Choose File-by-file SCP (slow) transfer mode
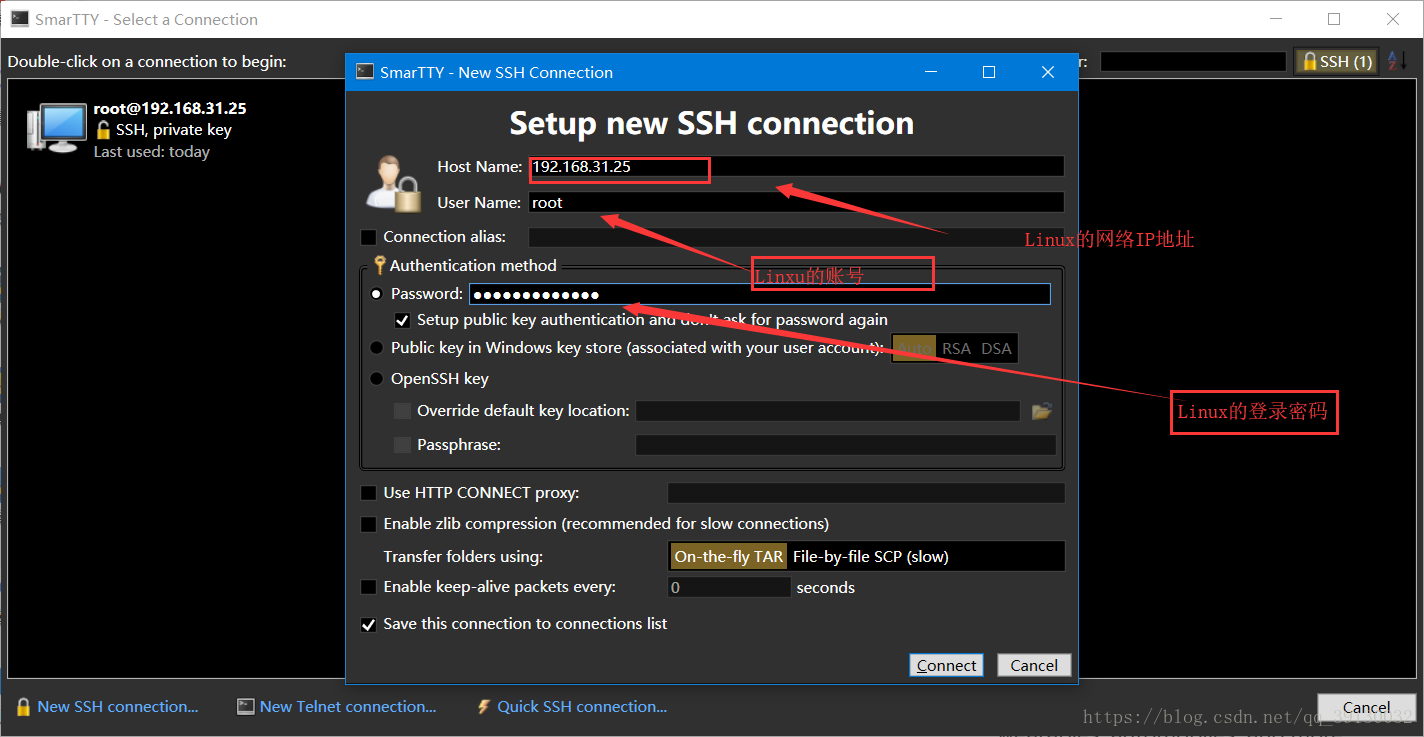 (x=871, y=557)
